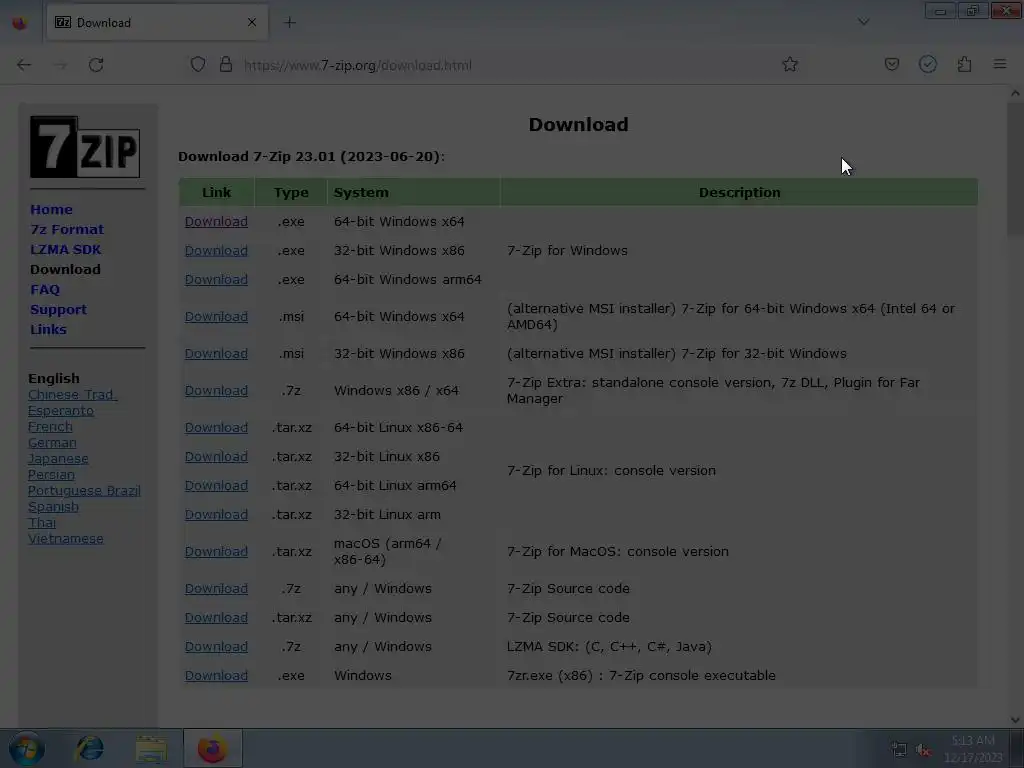The height and width of the screenshot is (768, 1024).
Task: Switch language to Chinese Trad.
Action: point(72,394)
